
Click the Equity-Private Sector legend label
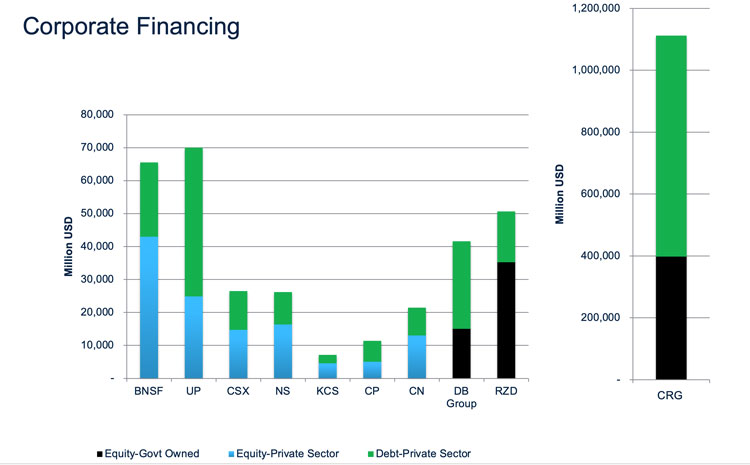point(287,454)
